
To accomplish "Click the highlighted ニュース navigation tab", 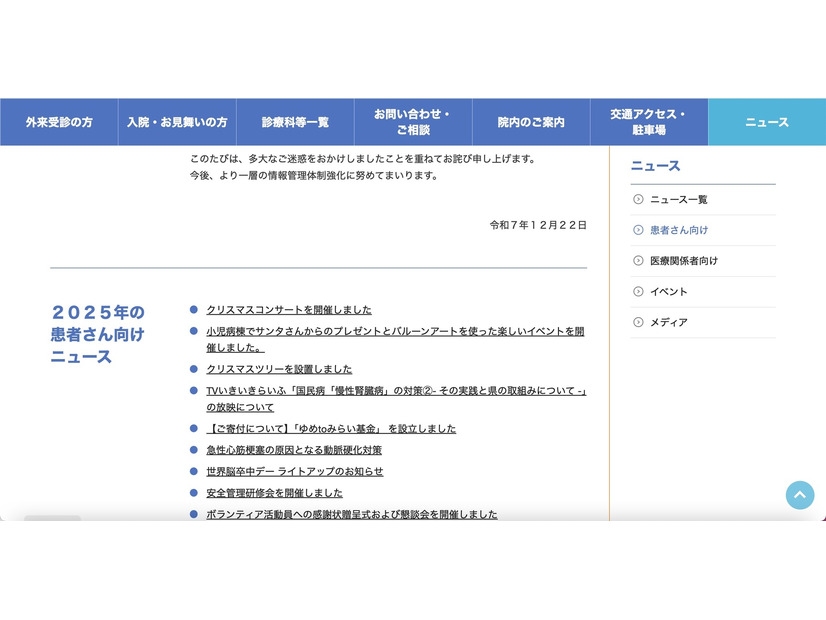I will click(x=767, y=122).
